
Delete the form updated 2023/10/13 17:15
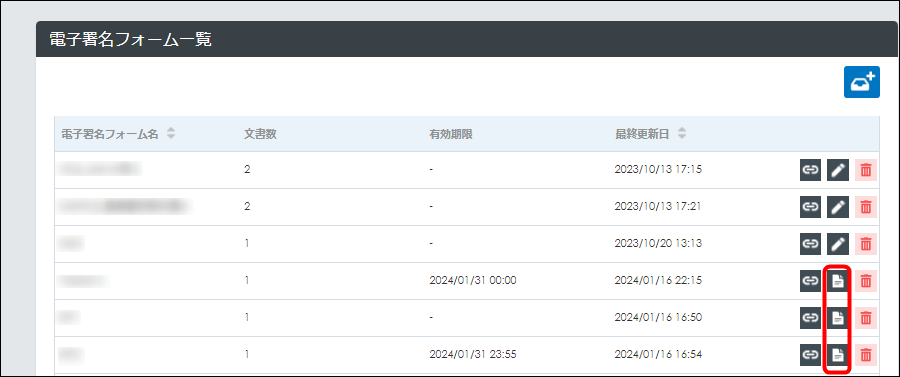coord(866,170)
